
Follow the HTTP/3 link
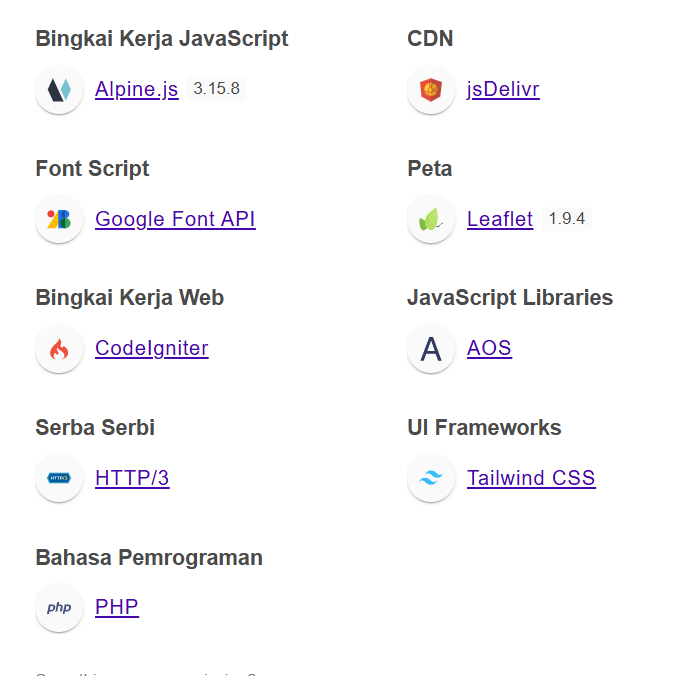tap(132, 478)
